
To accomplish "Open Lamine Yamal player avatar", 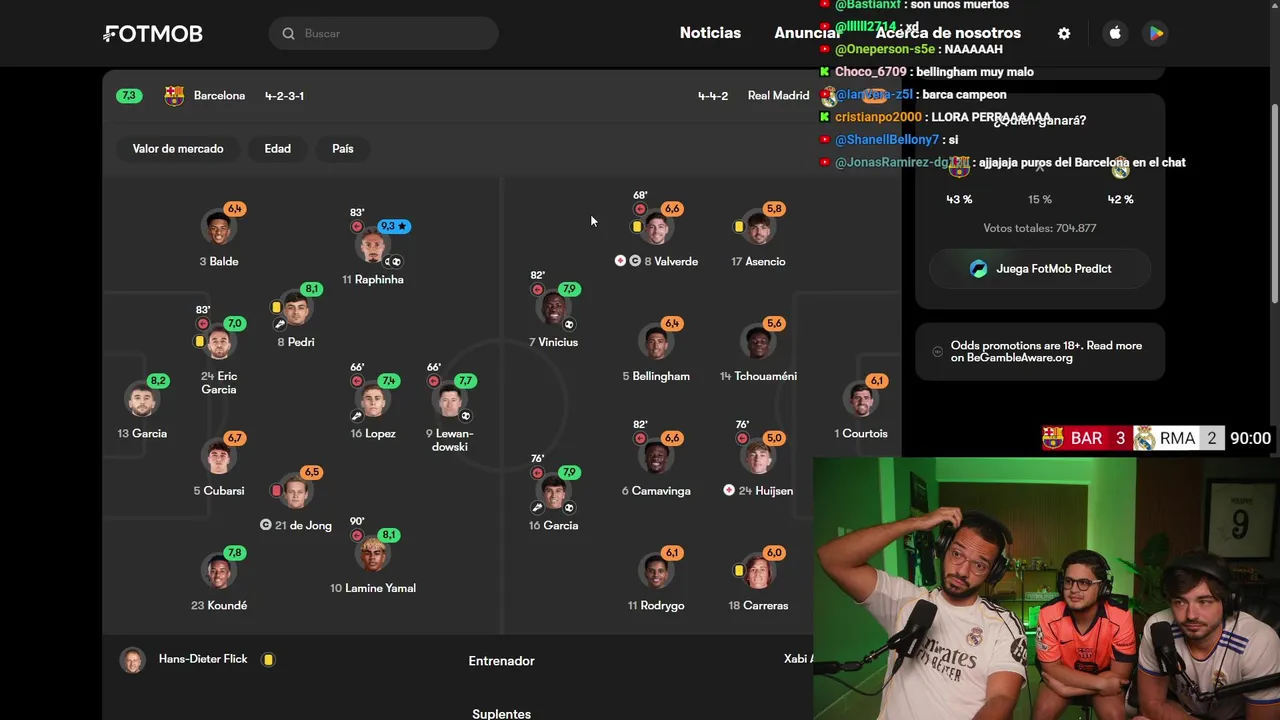I will tap(372, 555).
